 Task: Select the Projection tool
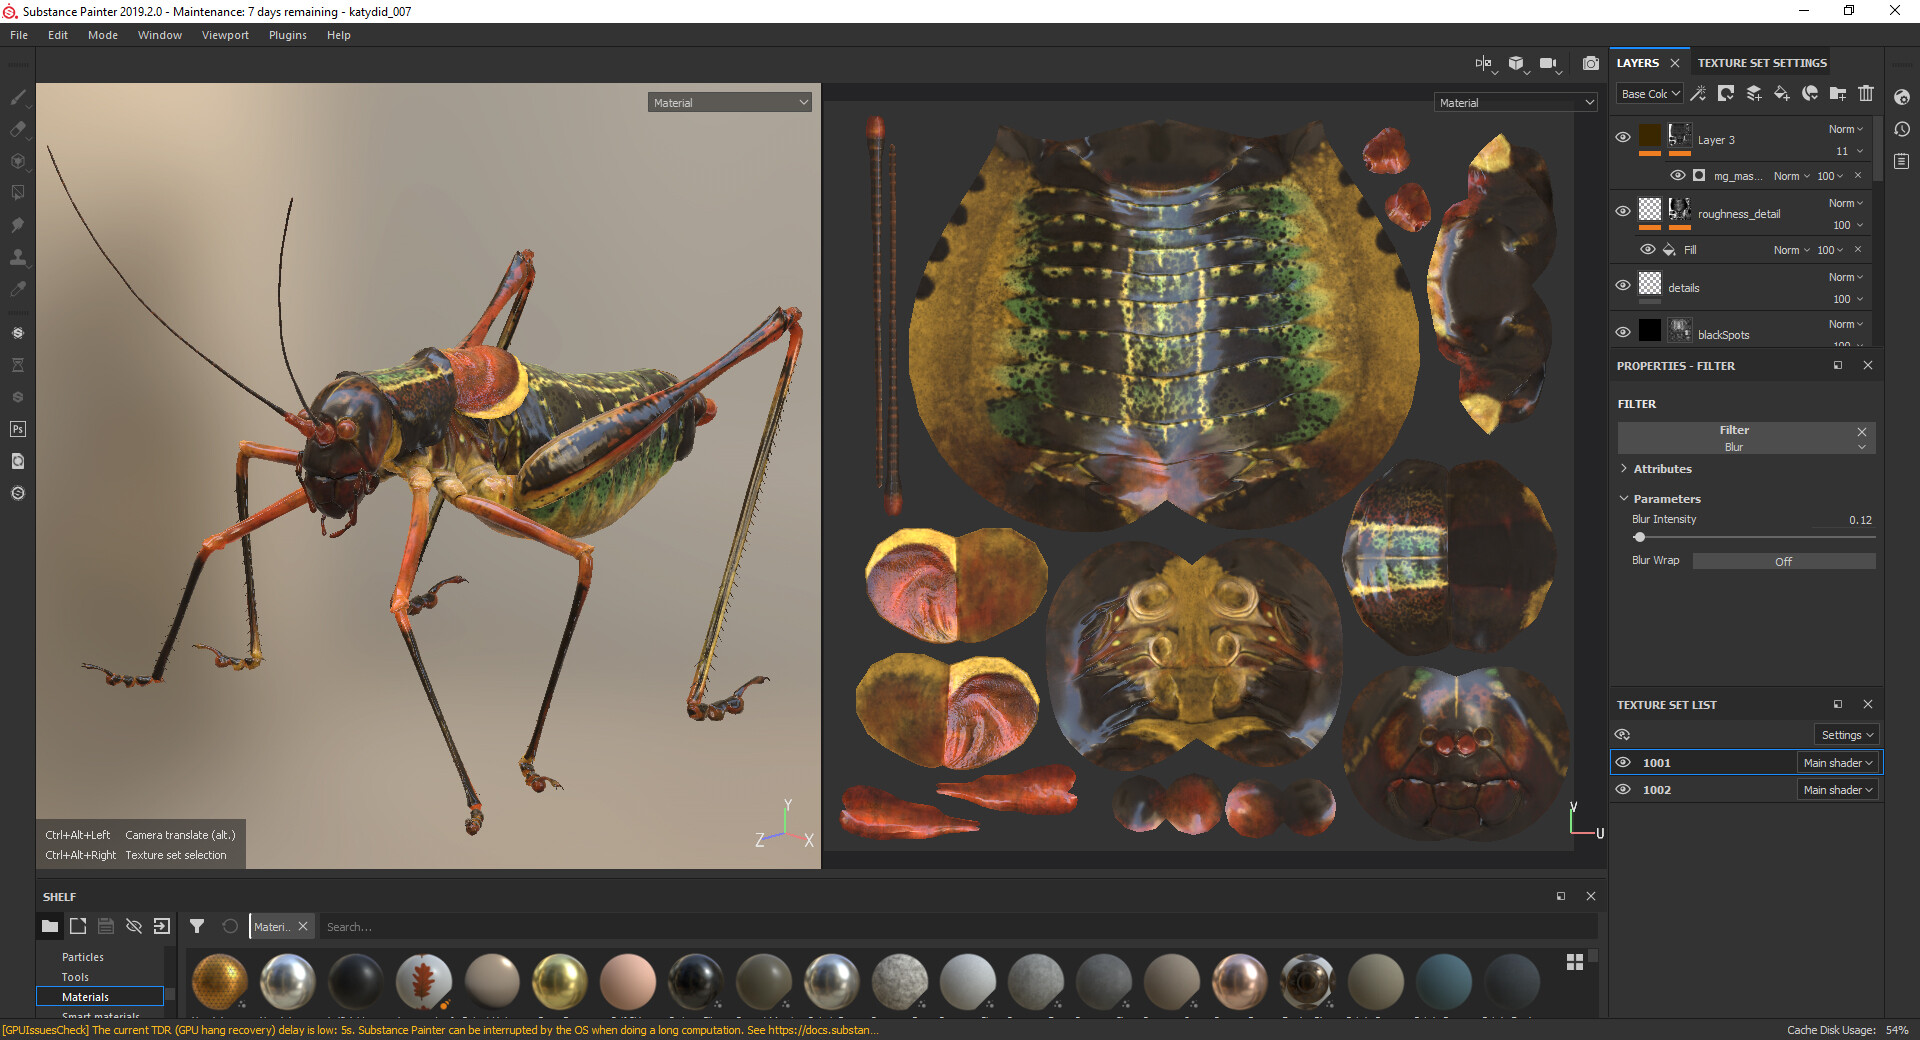pyautogui.click(x=17, y=161)
